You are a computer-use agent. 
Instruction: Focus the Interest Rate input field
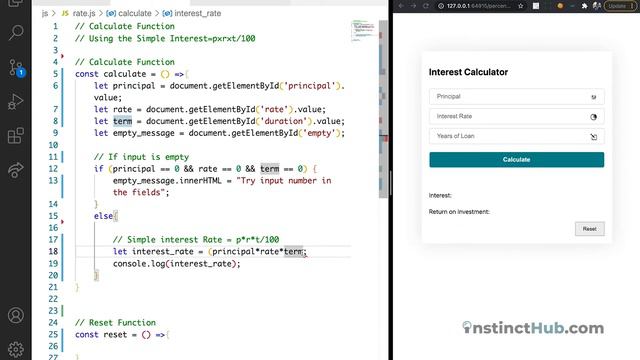516,117
